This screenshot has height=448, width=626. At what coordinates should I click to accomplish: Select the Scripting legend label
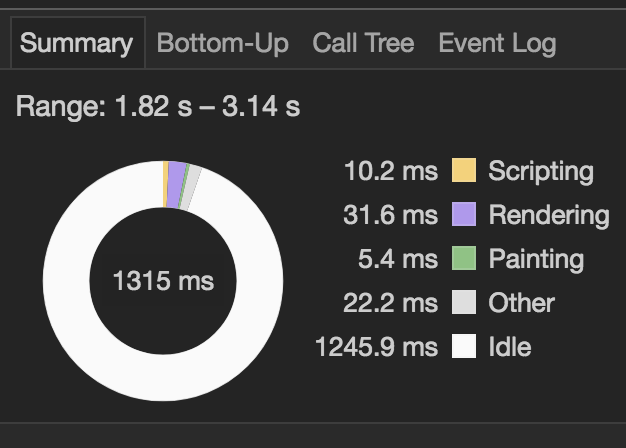pos(541,172)
